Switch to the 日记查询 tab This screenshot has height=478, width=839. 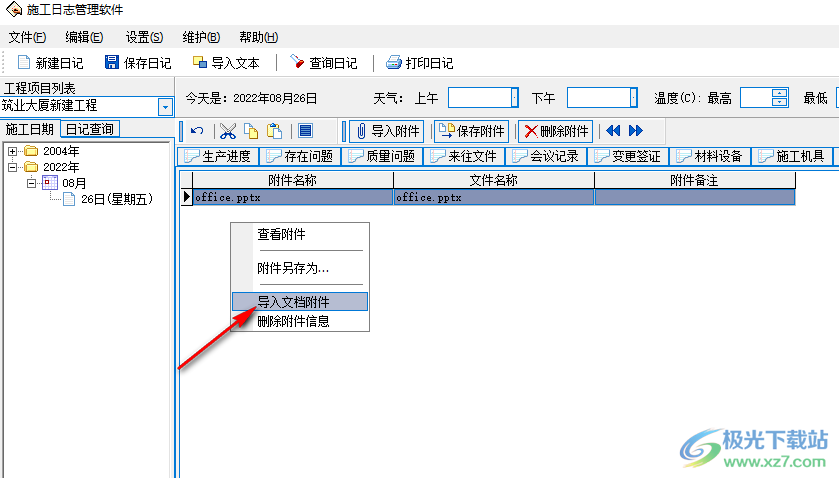pyautogui.click(x=89, y=129)
